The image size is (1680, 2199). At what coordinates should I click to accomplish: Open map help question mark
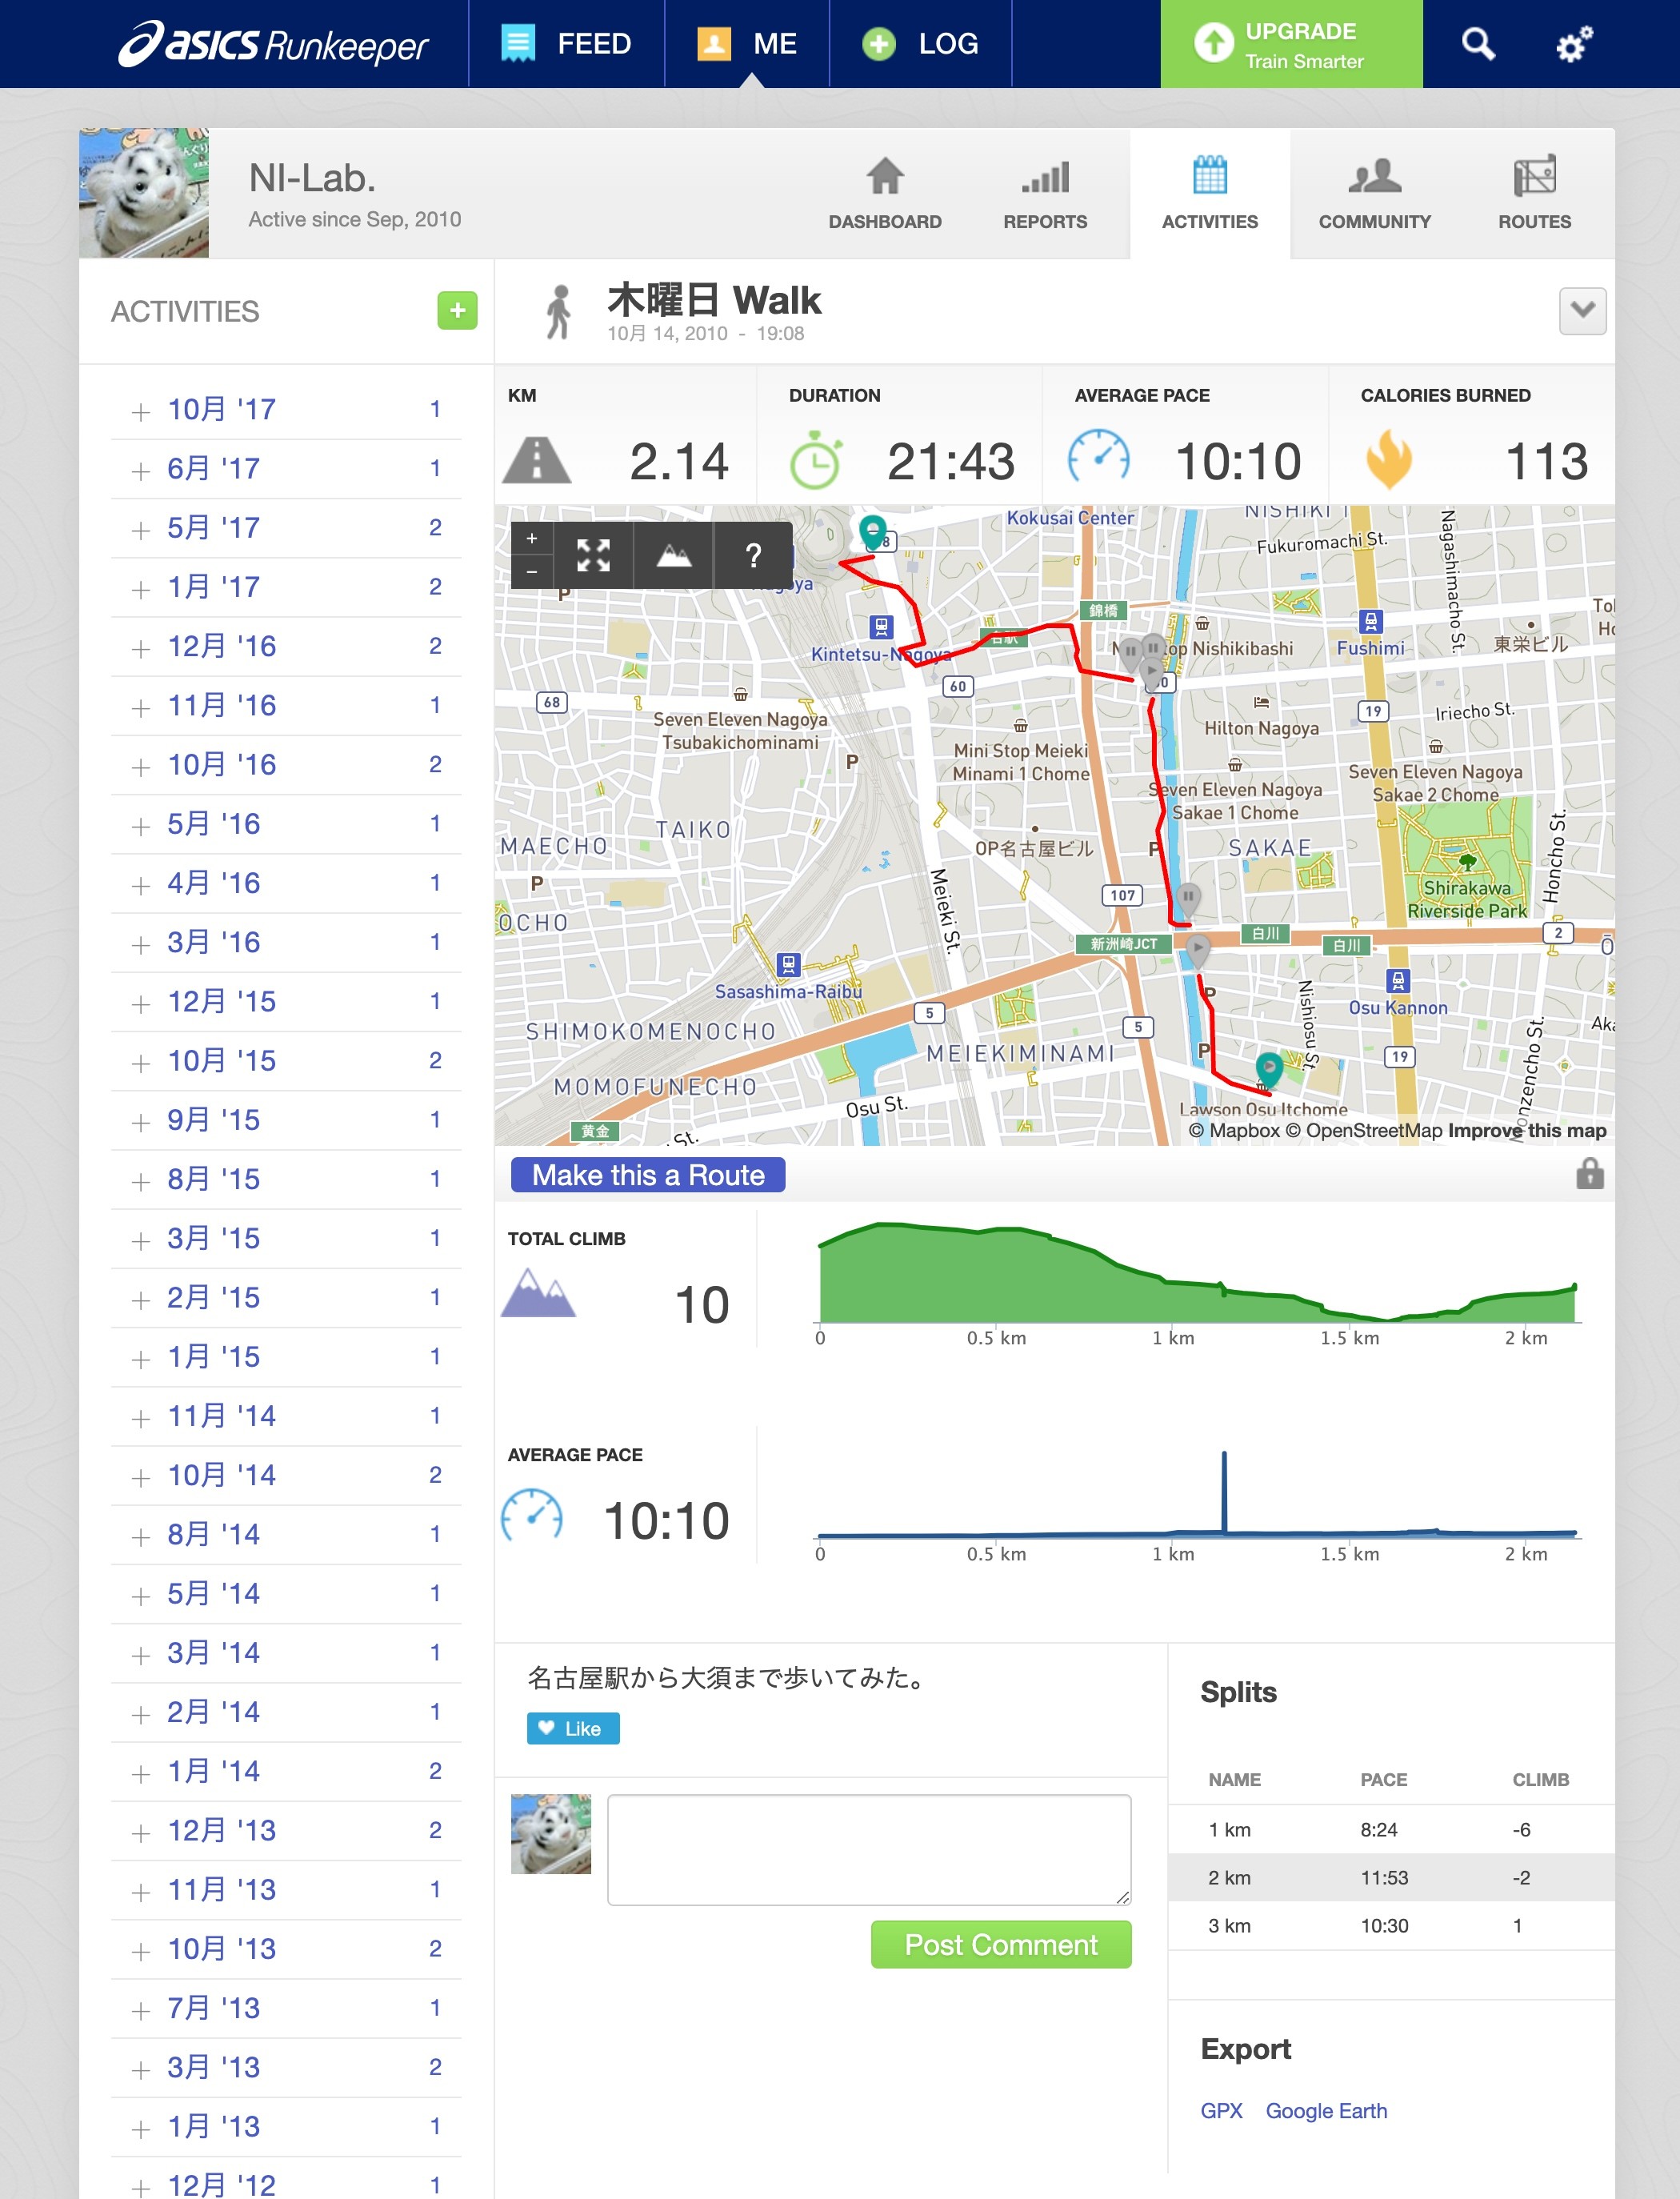point(753,555)
